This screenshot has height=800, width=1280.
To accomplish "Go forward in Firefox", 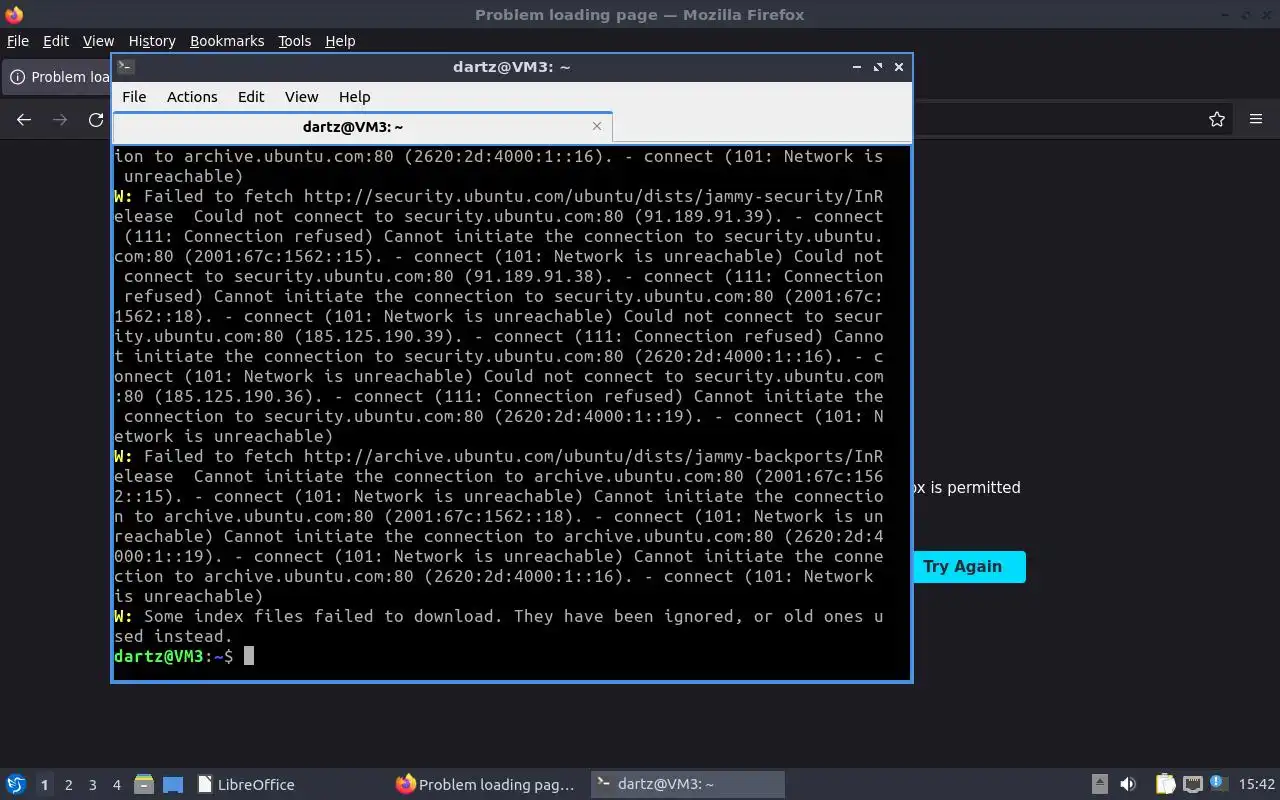I will (x=60, y=120).
